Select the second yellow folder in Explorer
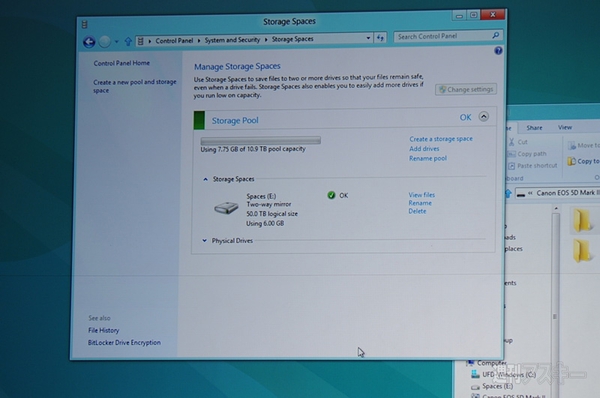 point(582,250)
